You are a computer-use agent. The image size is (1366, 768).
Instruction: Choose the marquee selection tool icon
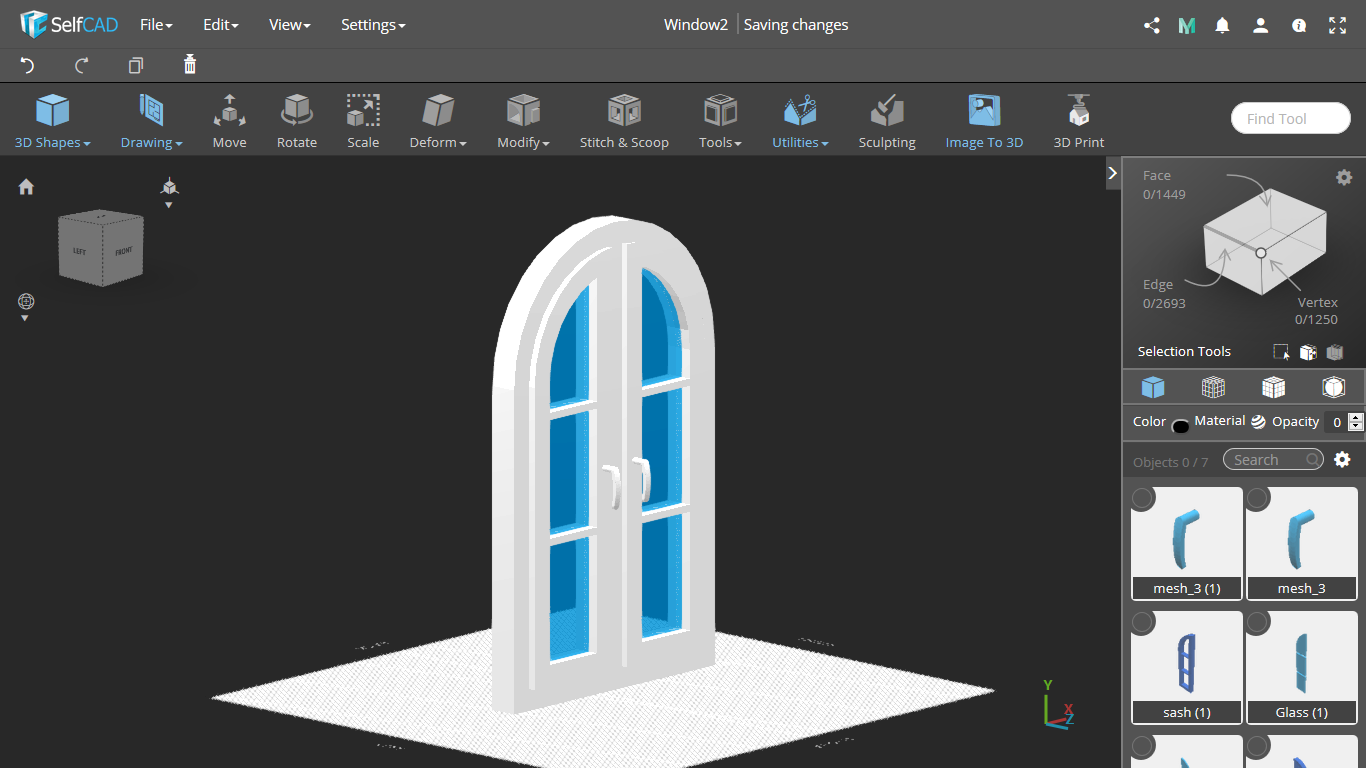(x=1281, y=352)
